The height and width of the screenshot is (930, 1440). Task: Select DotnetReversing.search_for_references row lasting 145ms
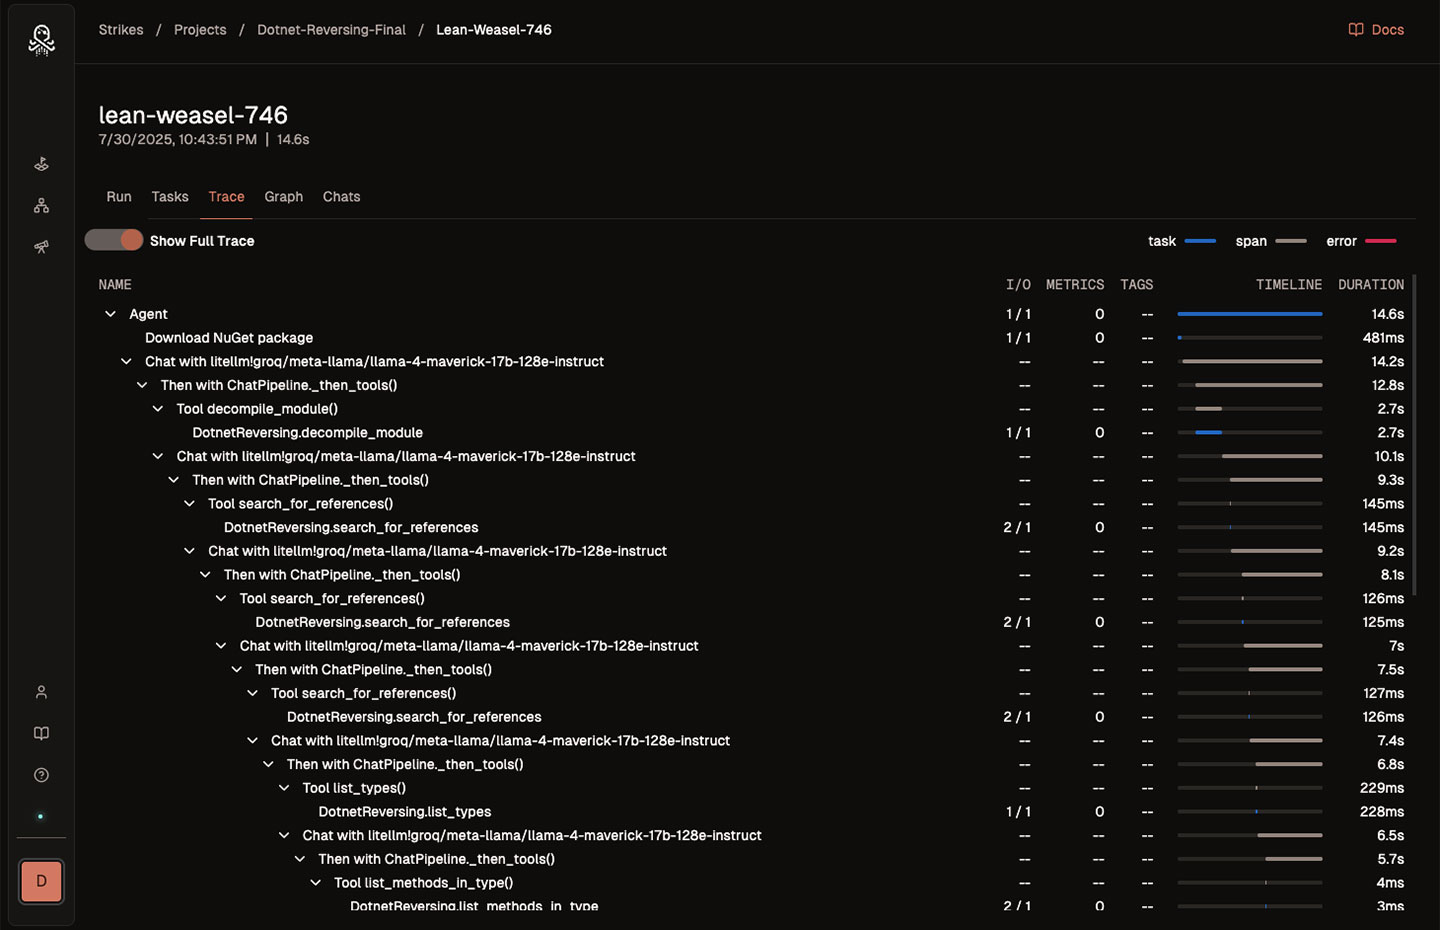[751, 527]
